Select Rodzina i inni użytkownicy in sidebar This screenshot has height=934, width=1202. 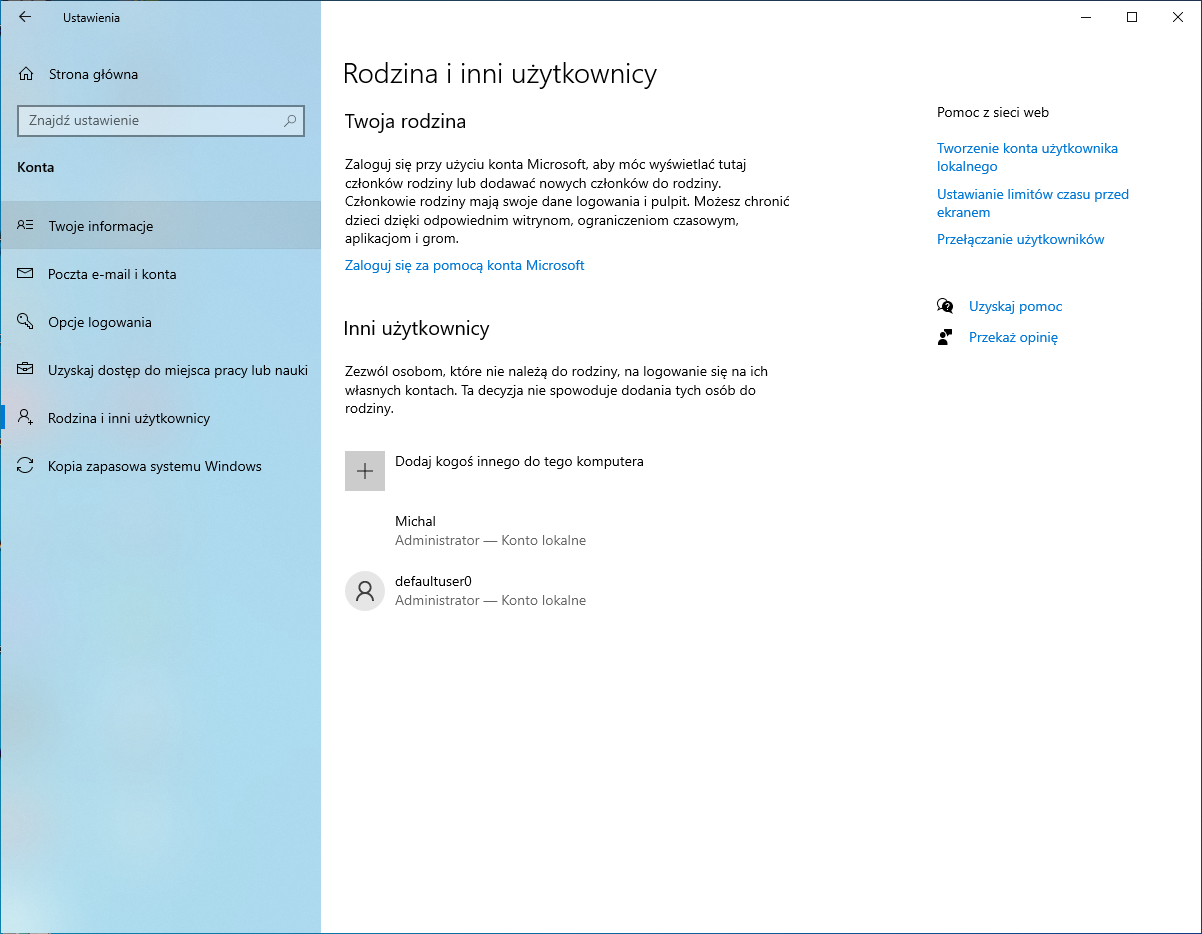(129, 418)
